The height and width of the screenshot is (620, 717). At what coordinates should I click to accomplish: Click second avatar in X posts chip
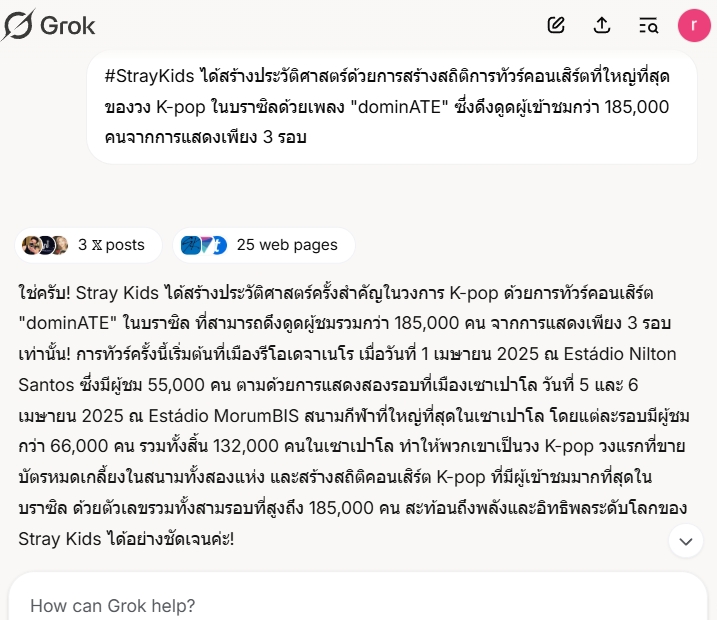click(x=46, y=246)
